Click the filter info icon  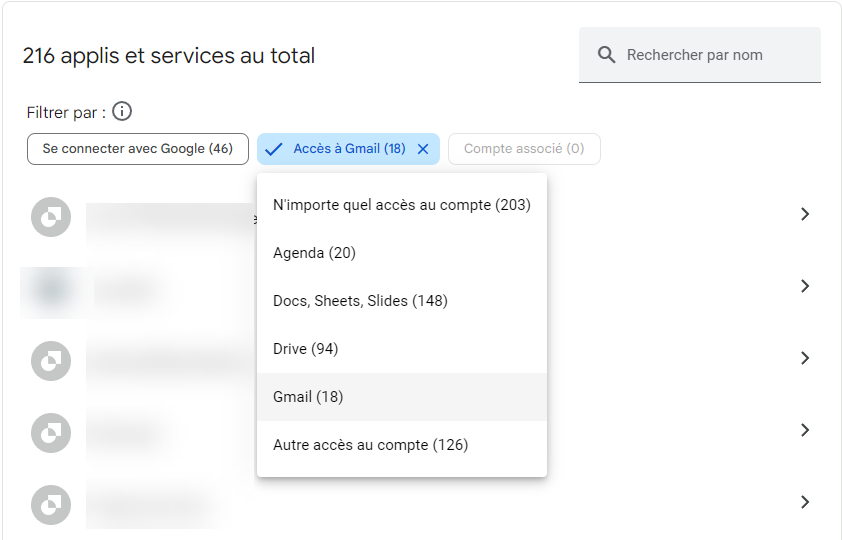122,111
